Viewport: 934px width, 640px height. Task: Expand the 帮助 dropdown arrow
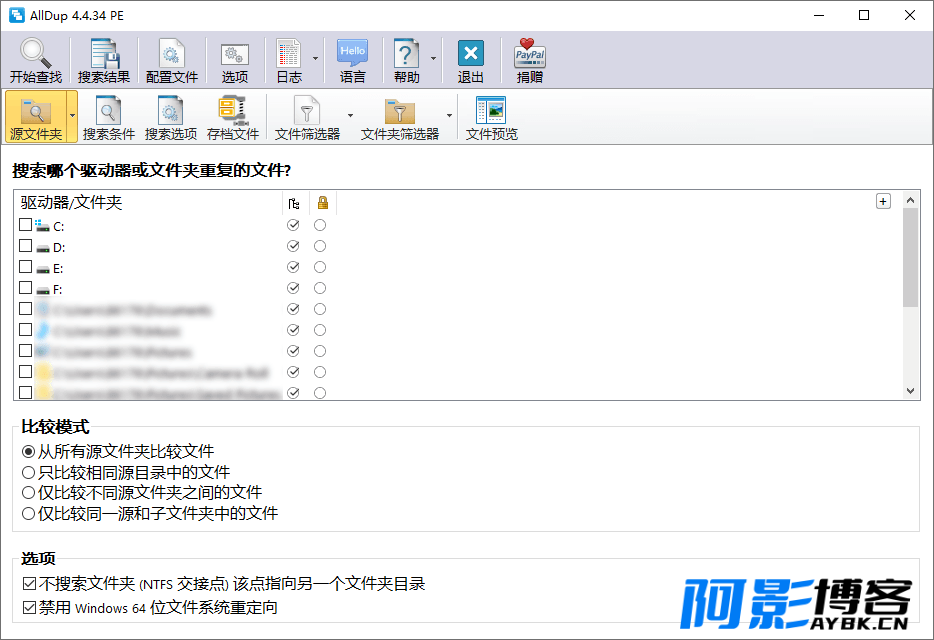(433, 59)
